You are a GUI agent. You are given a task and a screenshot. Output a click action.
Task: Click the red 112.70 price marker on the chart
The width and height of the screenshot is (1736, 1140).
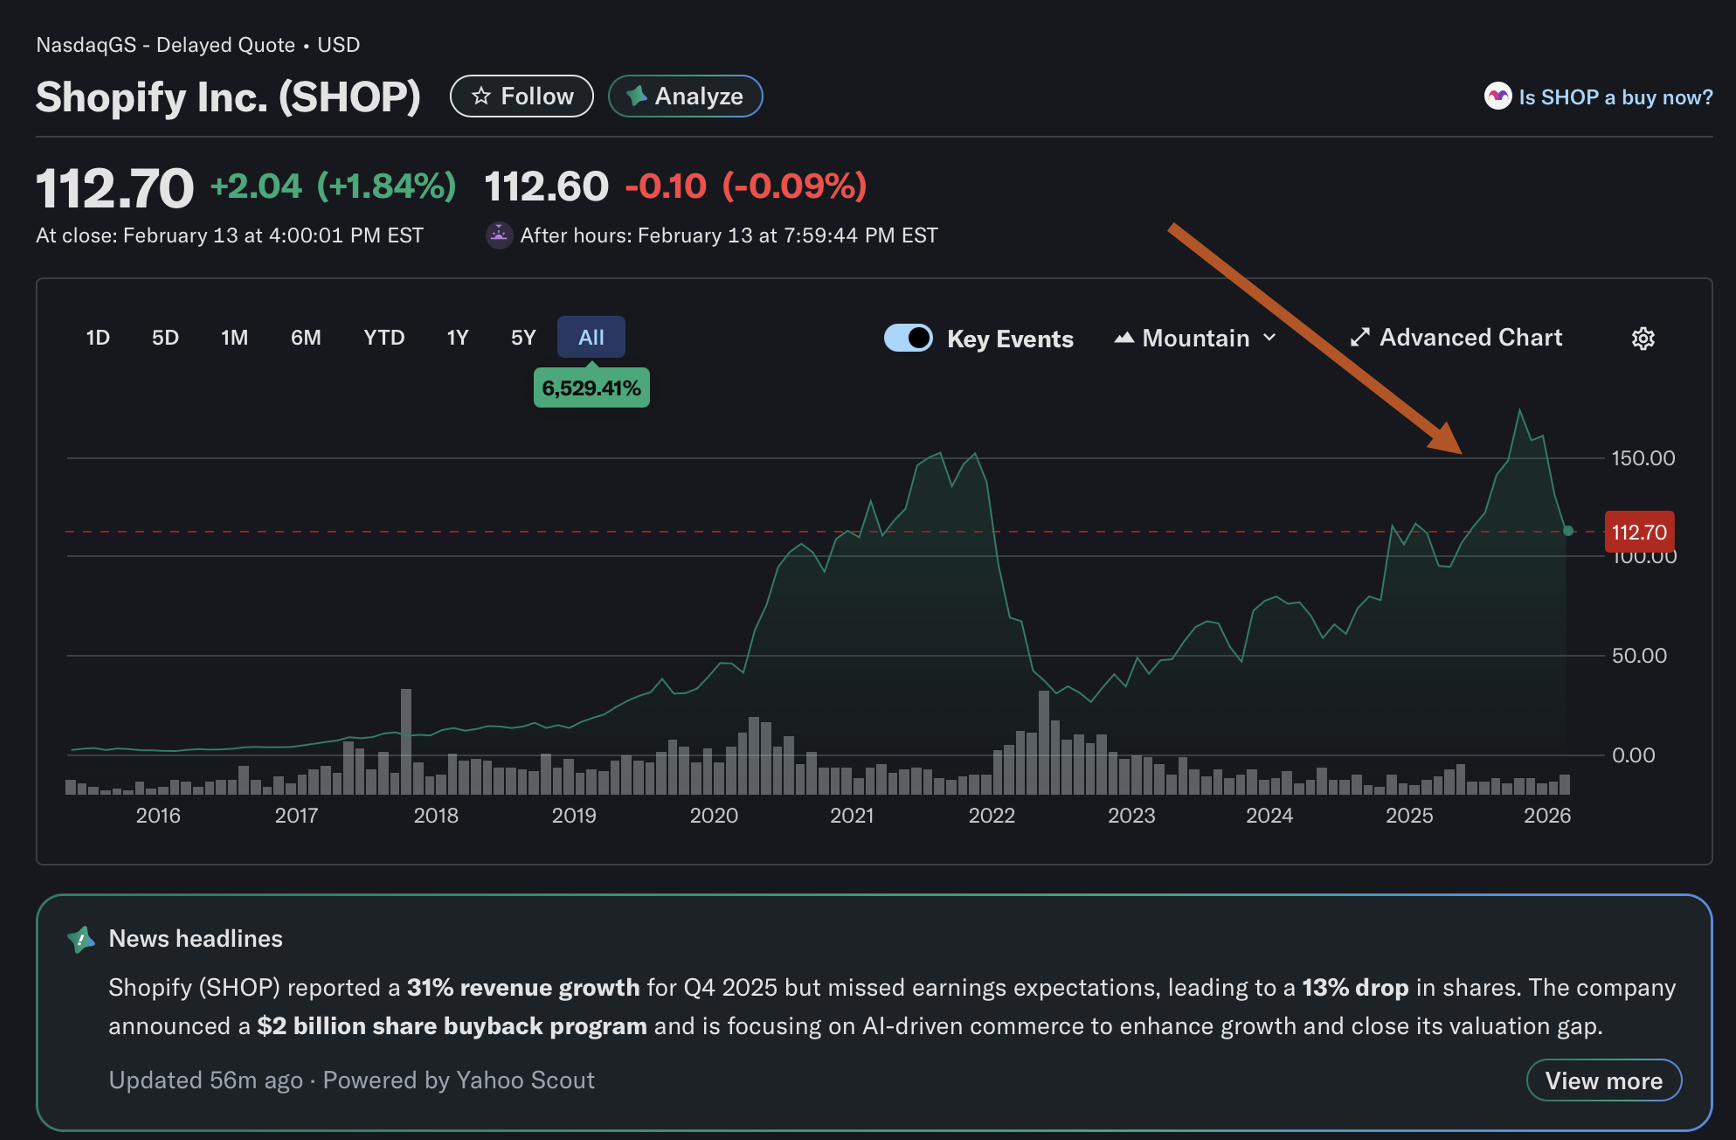[x=1639, y=532]
